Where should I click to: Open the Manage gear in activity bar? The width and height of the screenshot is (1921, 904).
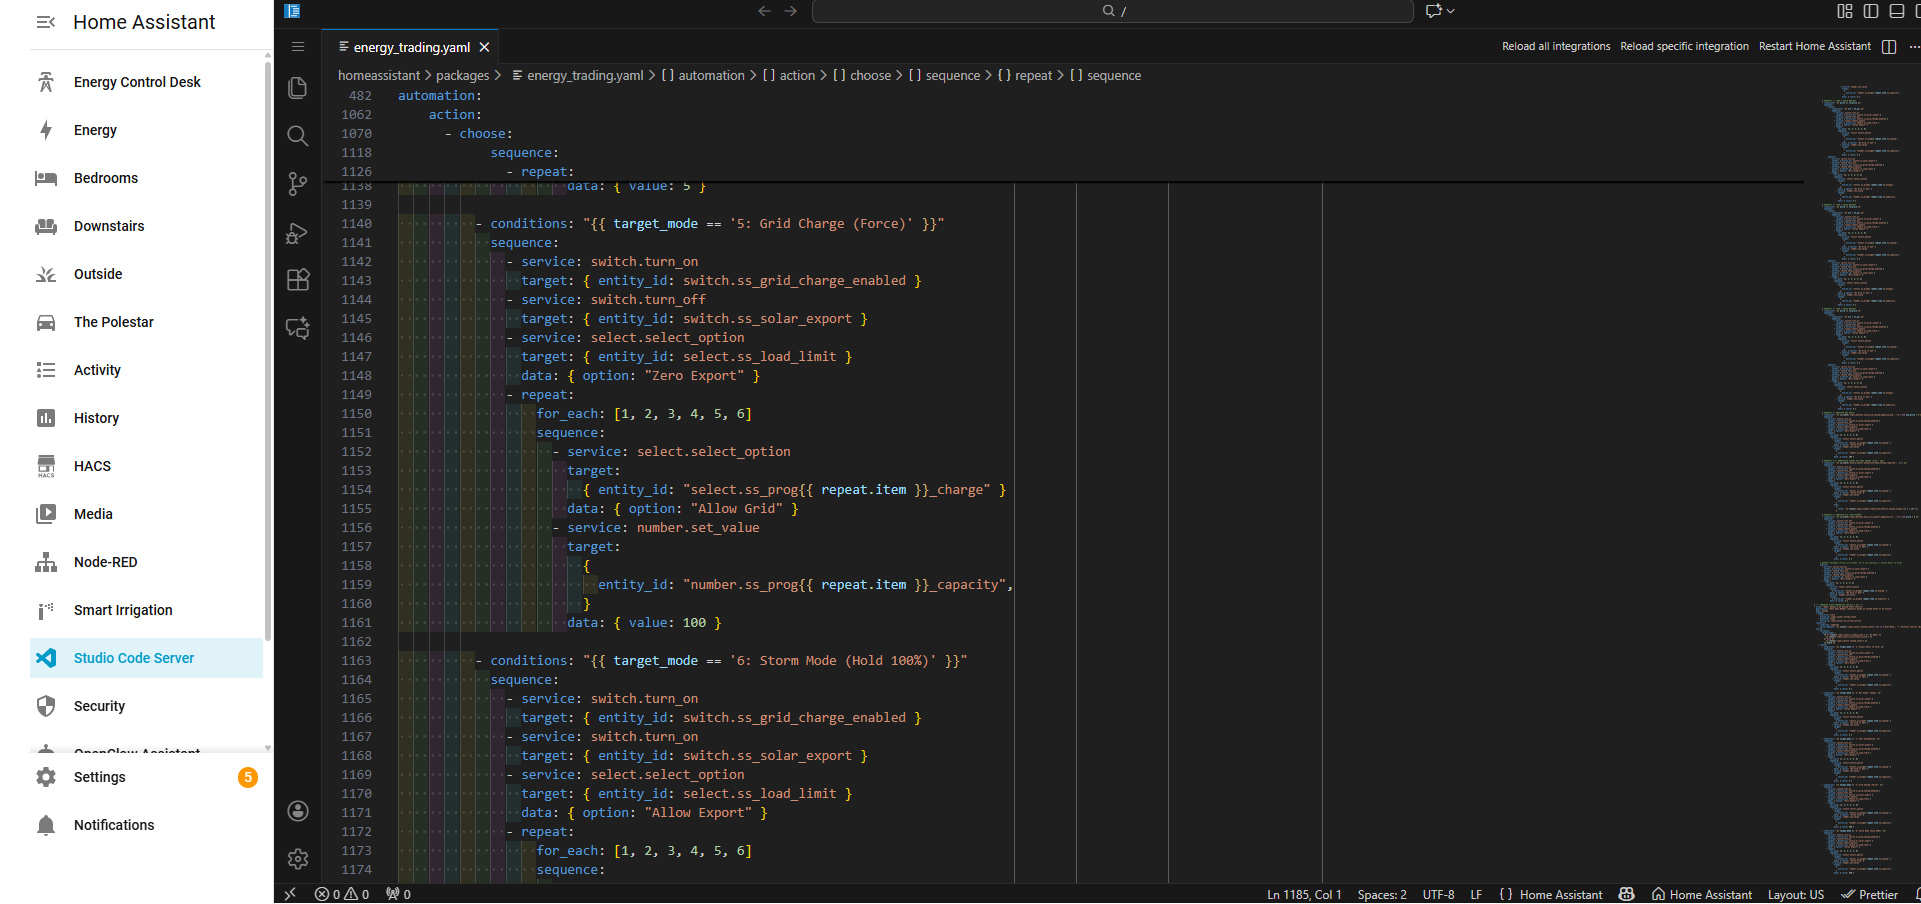point(297,859)
